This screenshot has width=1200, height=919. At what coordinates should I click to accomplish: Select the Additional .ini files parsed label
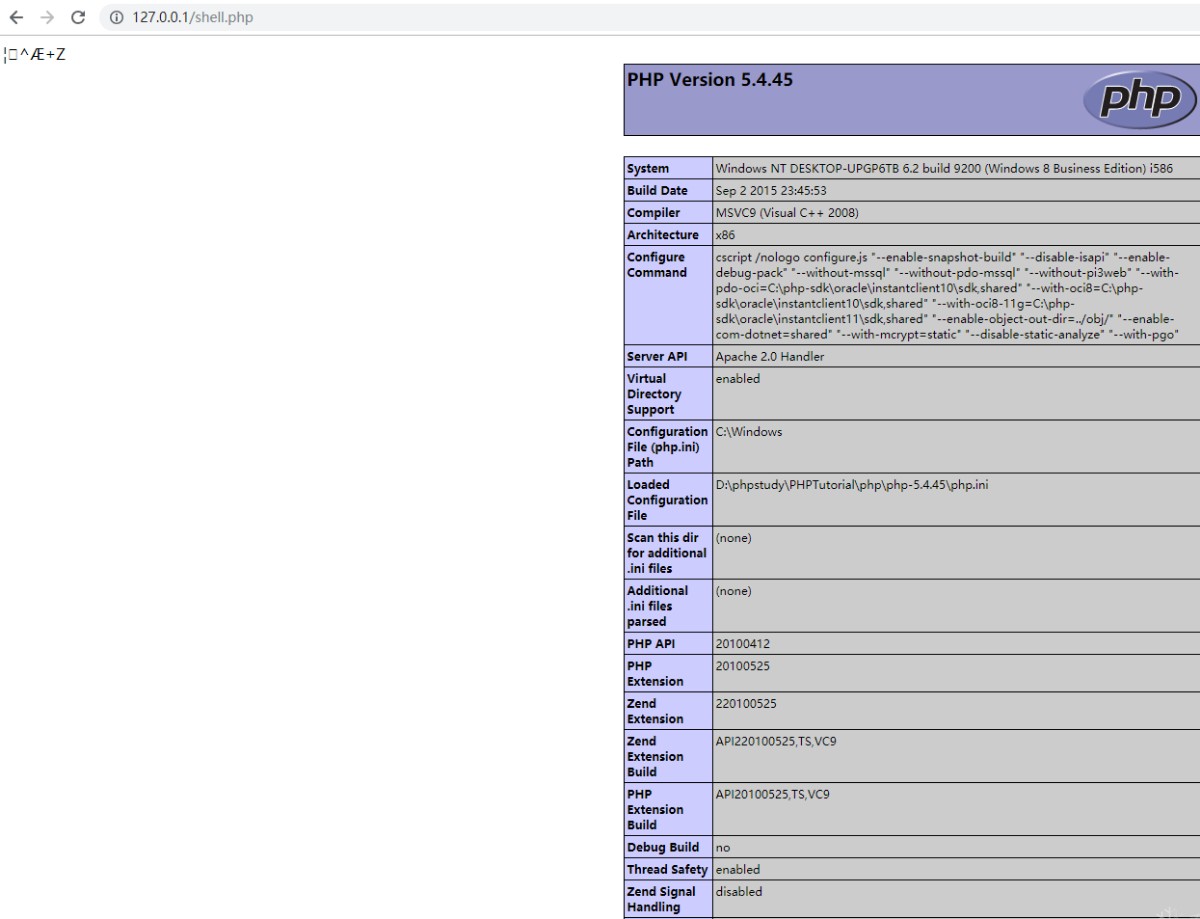tap(658, 605)
